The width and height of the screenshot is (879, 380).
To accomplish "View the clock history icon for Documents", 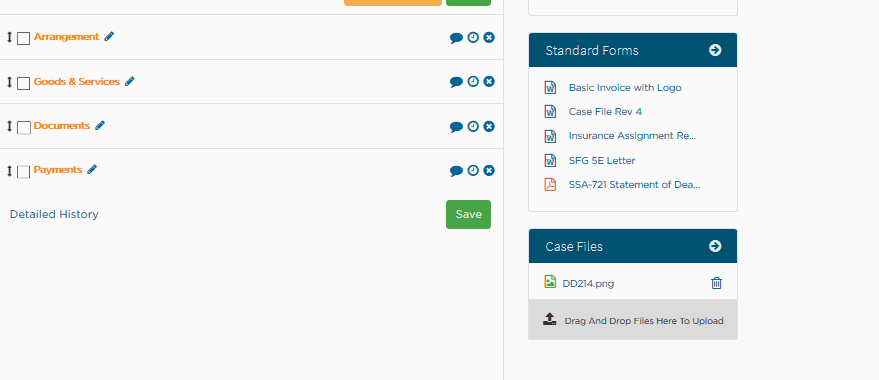I will [473, 127].
